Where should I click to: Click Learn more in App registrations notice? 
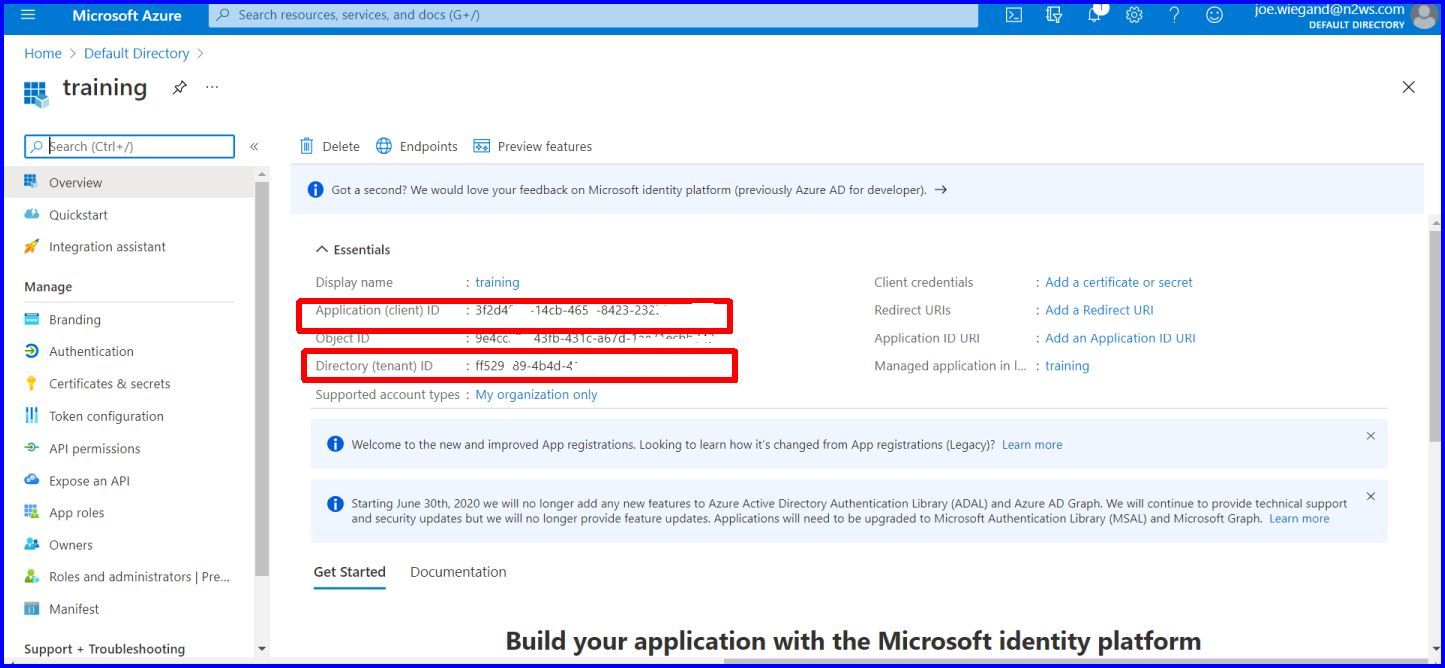click(1032, 445)
